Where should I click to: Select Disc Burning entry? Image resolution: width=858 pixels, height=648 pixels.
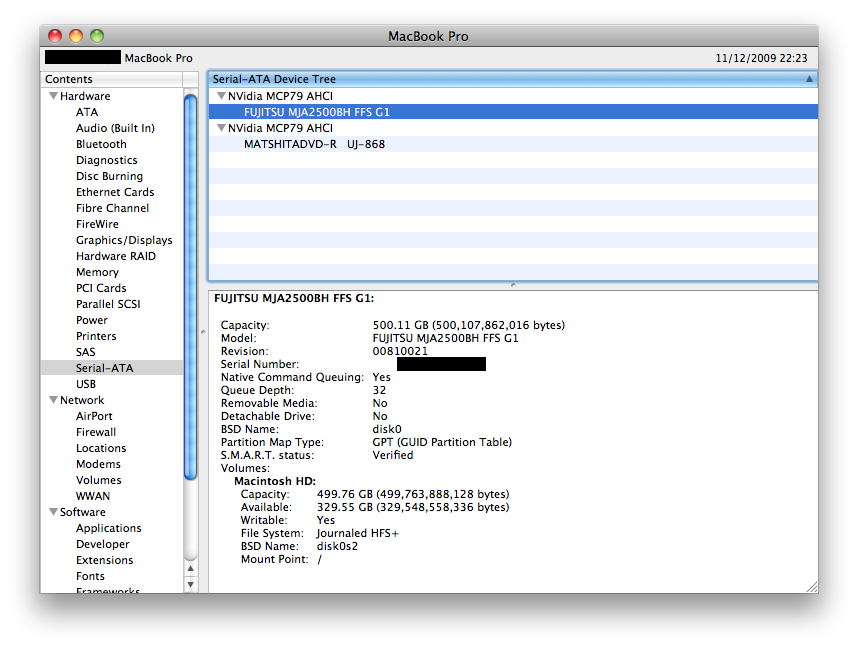[109, 176]
